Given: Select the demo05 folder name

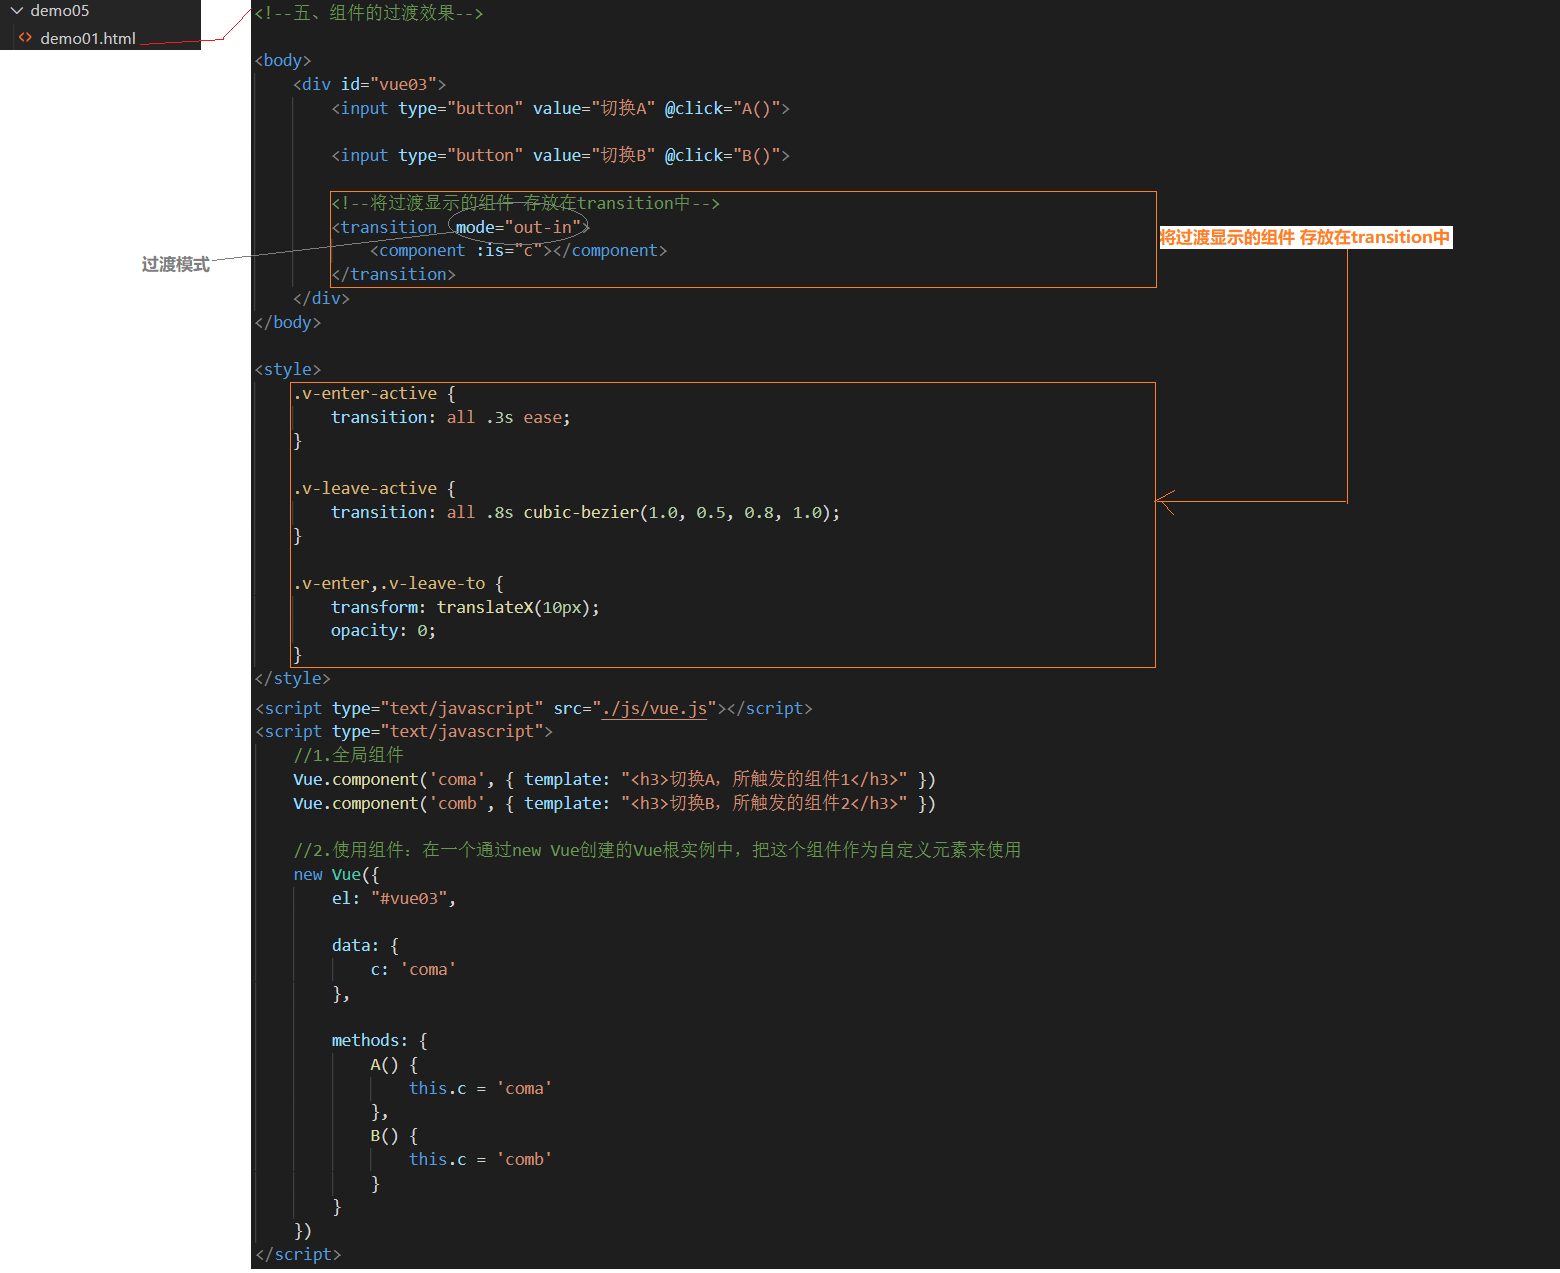Looking at the screenshot, I should (x=60, y=11).
